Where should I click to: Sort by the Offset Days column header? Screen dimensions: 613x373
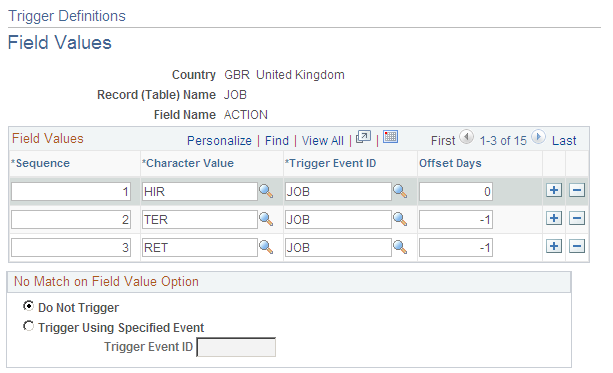coord(450,163)
